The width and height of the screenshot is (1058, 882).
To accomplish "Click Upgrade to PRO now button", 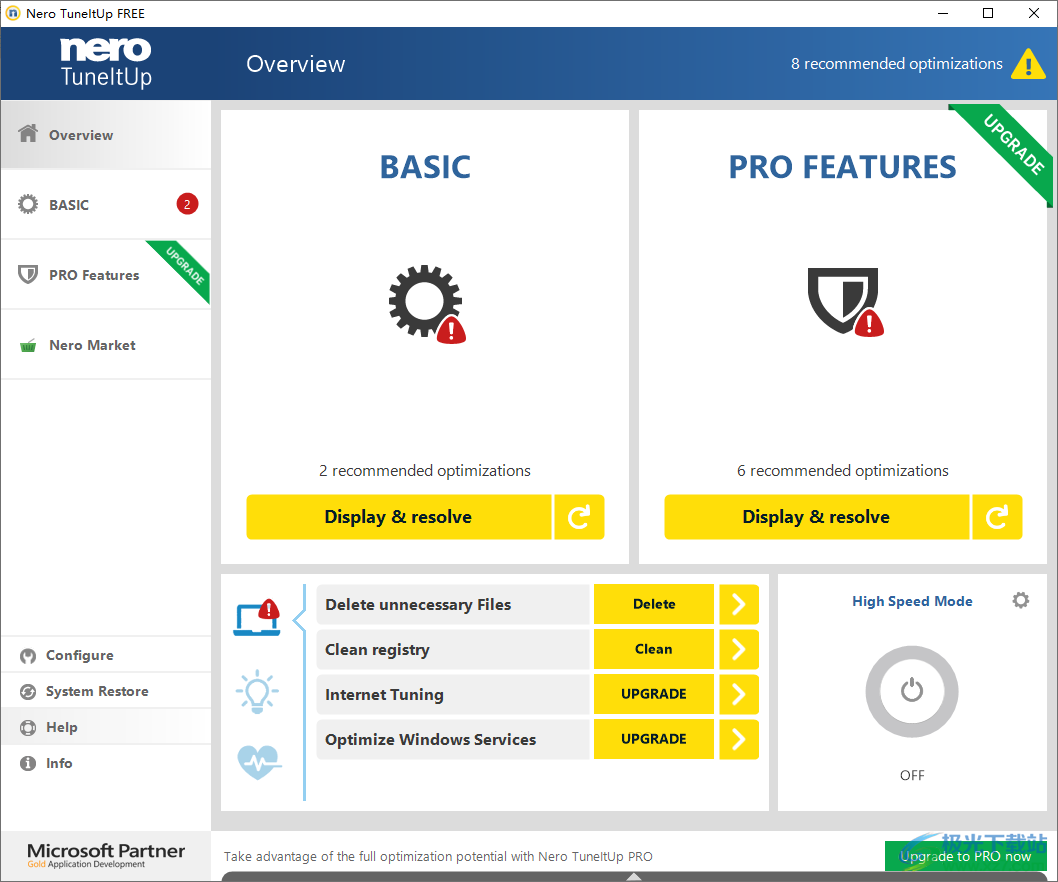I will click(966, 856).
